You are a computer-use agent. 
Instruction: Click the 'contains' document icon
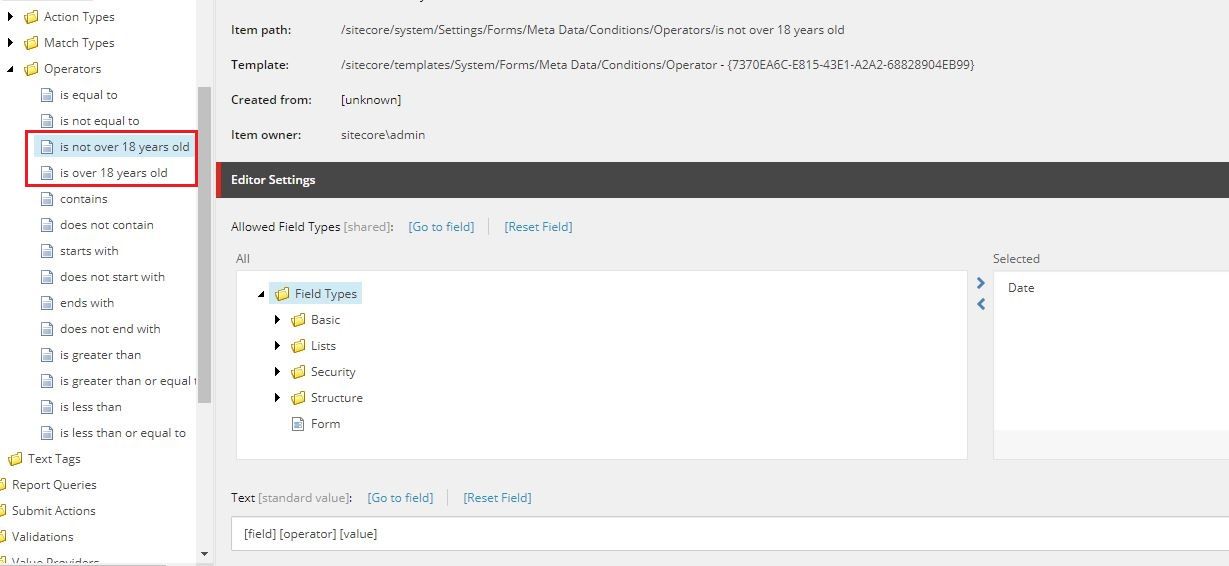click(47, 199)
